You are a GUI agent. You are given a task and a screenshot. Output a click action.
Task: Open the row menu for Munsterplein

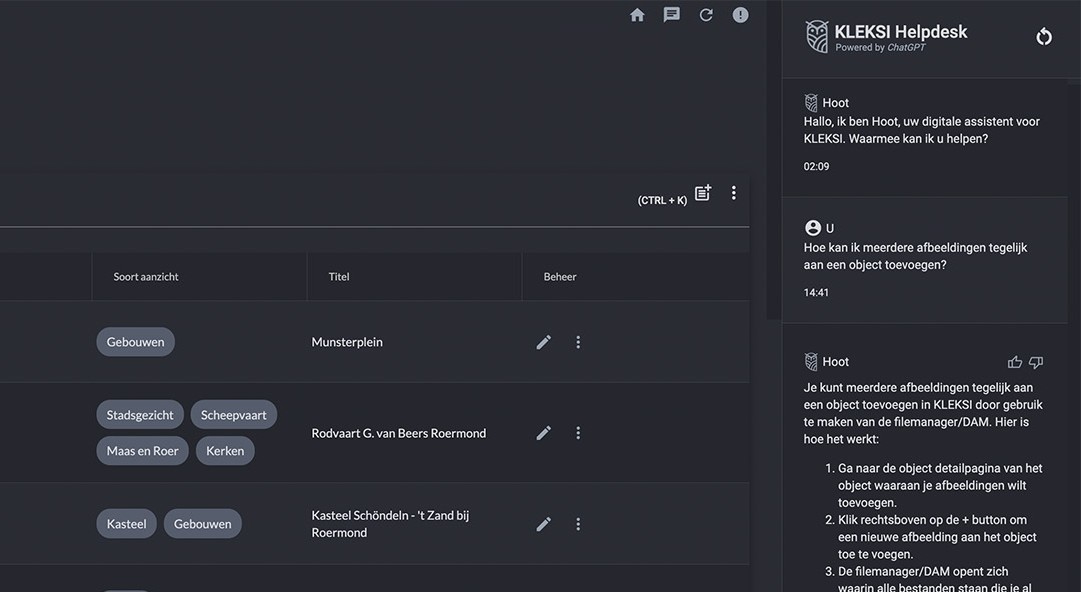(578, 341)
